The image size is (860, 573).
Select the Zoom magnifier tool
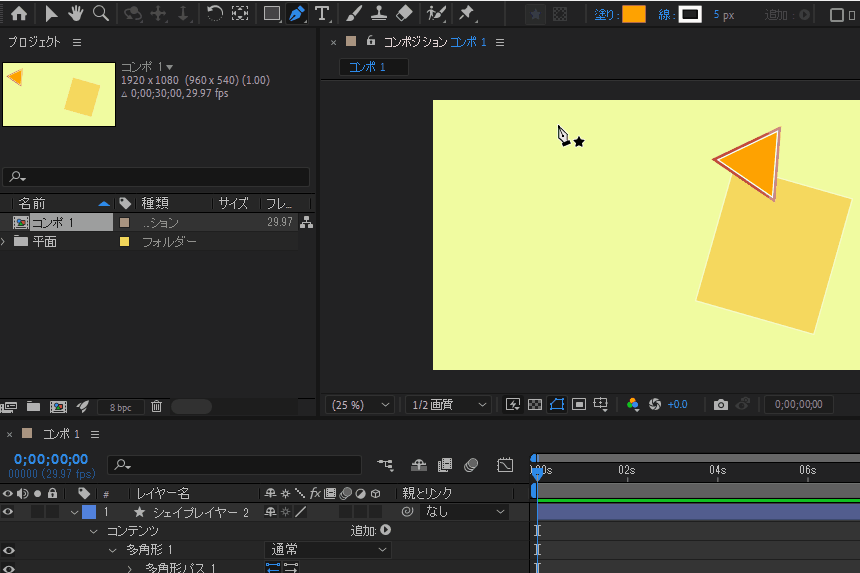[101, 14]
